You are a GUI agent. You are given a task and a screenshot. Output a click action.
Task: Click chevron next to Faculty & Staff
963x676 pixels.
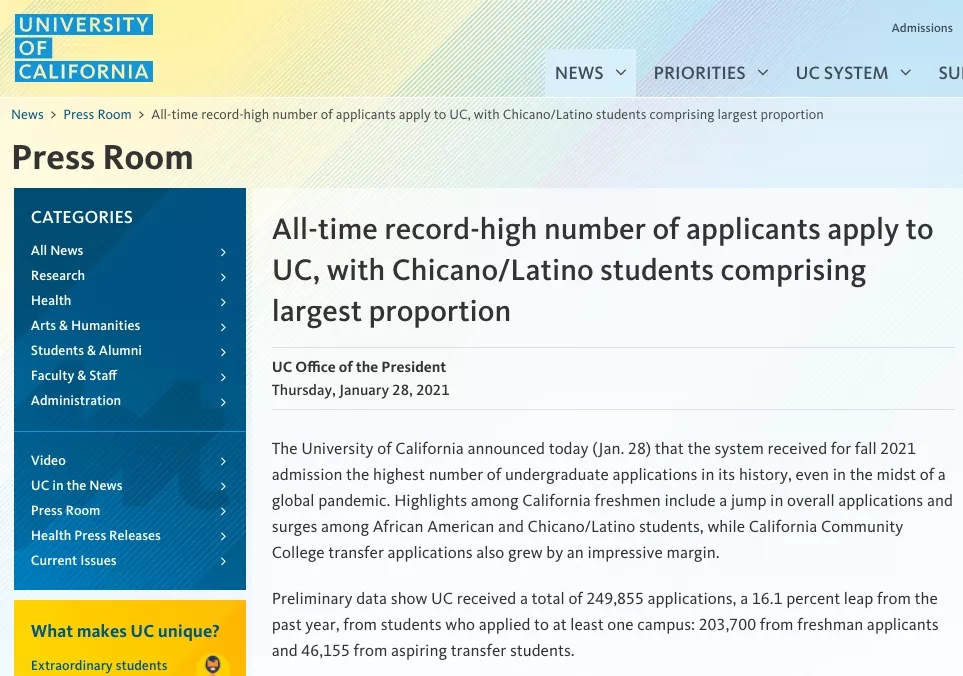223,377
